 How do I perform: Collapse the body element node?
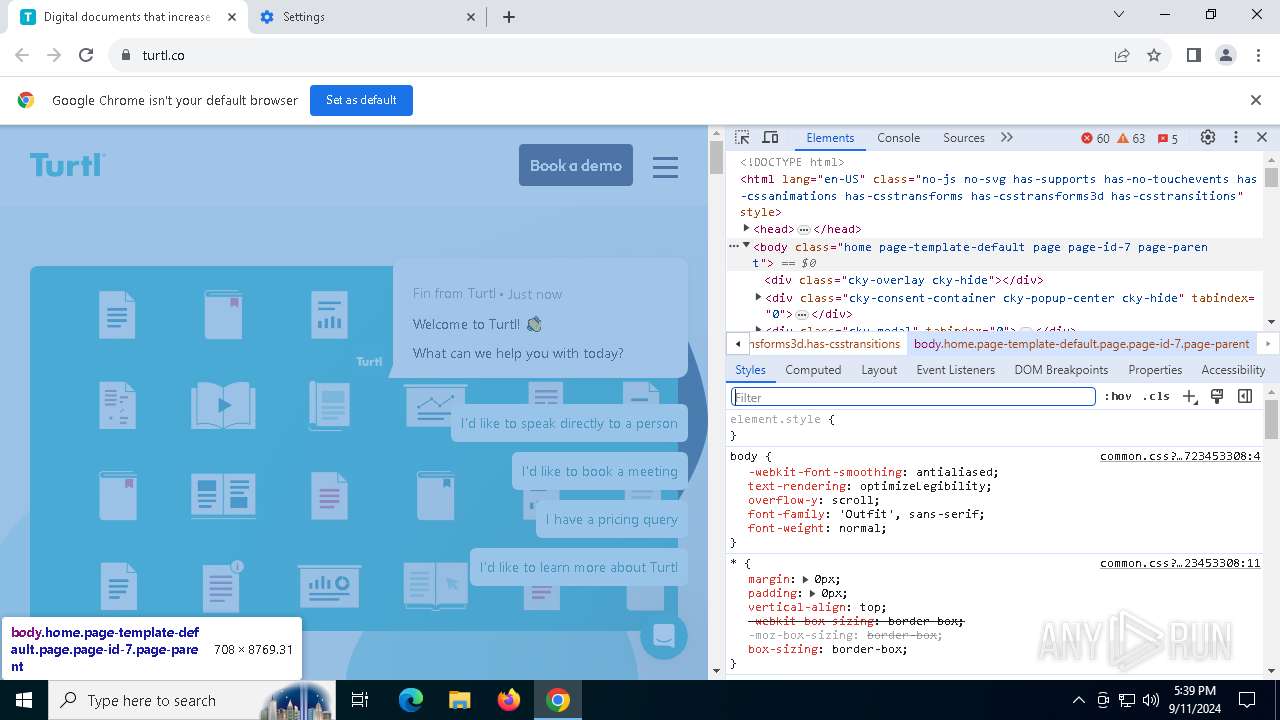[746, 246]
